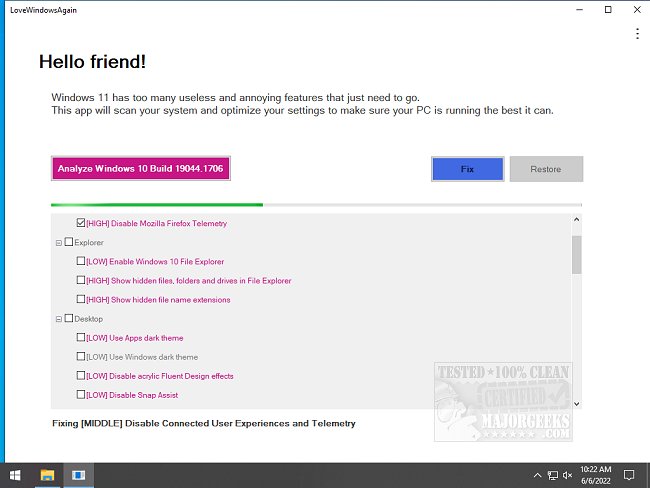
Task: Collapse the Desktop tree group
Action: (x=59, y=319)
